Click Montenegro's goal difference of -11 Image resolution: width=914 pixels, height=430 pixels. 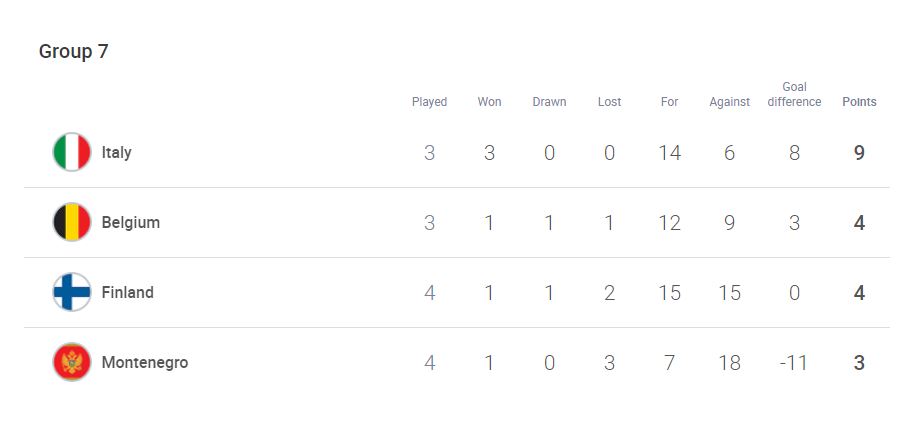[x=794, y=363]
